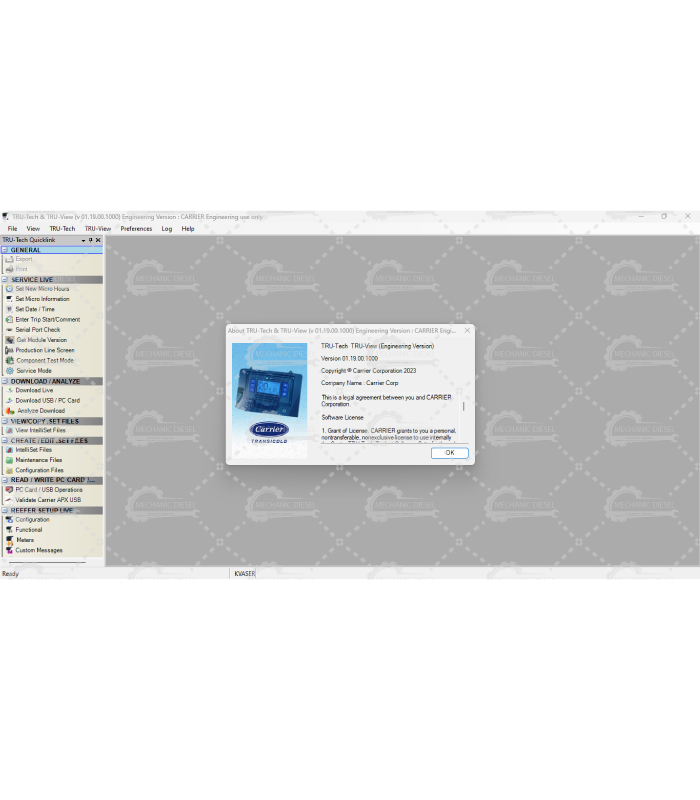The image size is (700, 800).
Task: Collapse the DOWNLOAD / ANALYZE section
Action: click(x=5, y=381)
